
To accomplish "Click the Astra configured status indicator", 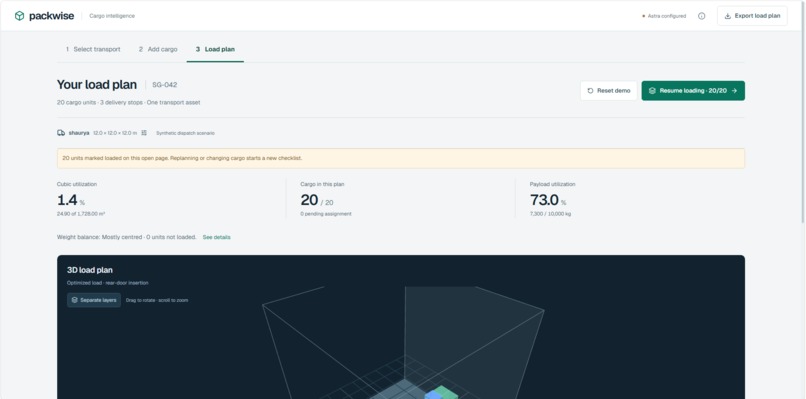I will click(x=664, y=16).
